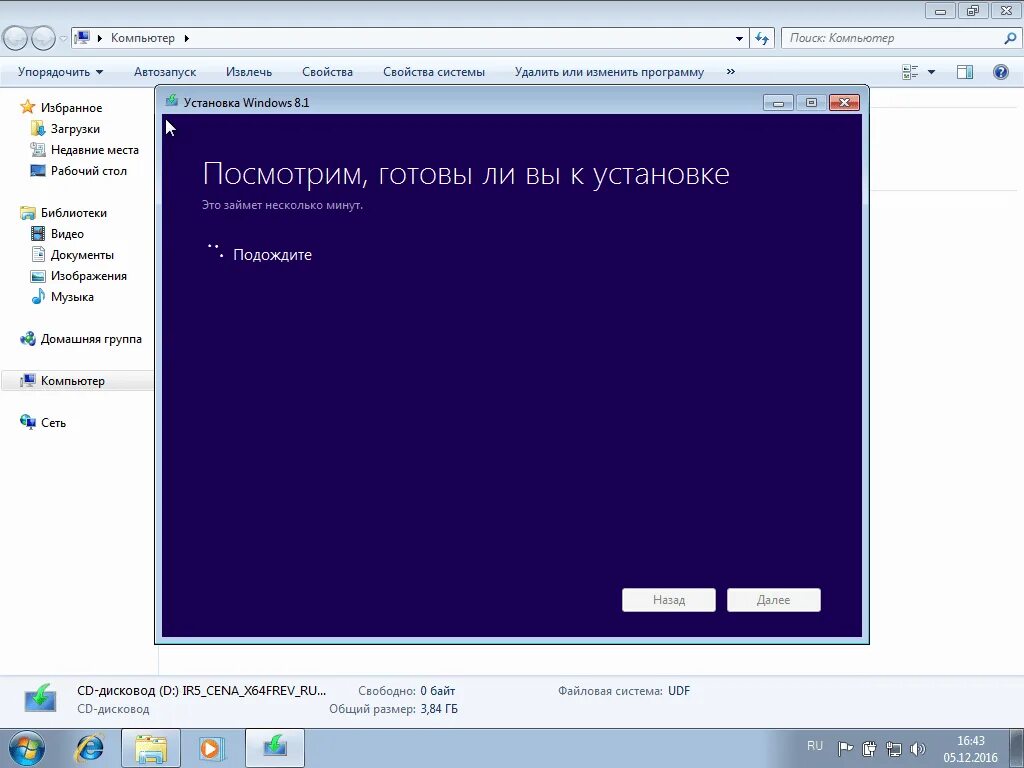
Task: Open Explorer help icon
Action: point(1000,72)
